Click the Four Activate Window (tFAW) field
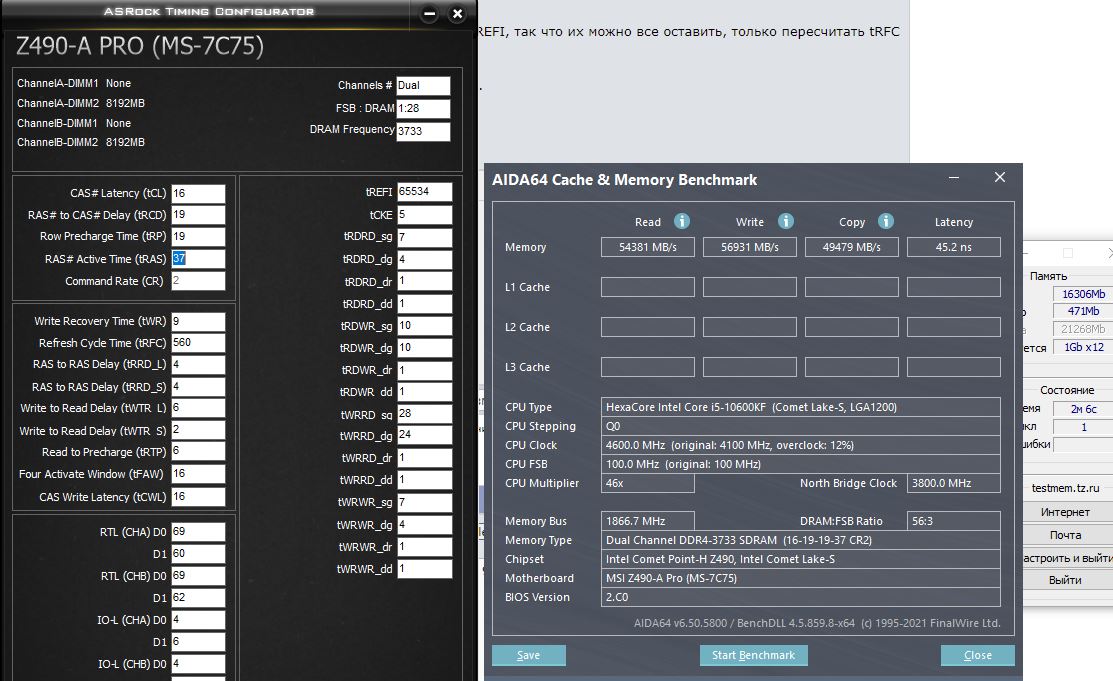Viewport: 1113px width, 681px height. (198, 474)
